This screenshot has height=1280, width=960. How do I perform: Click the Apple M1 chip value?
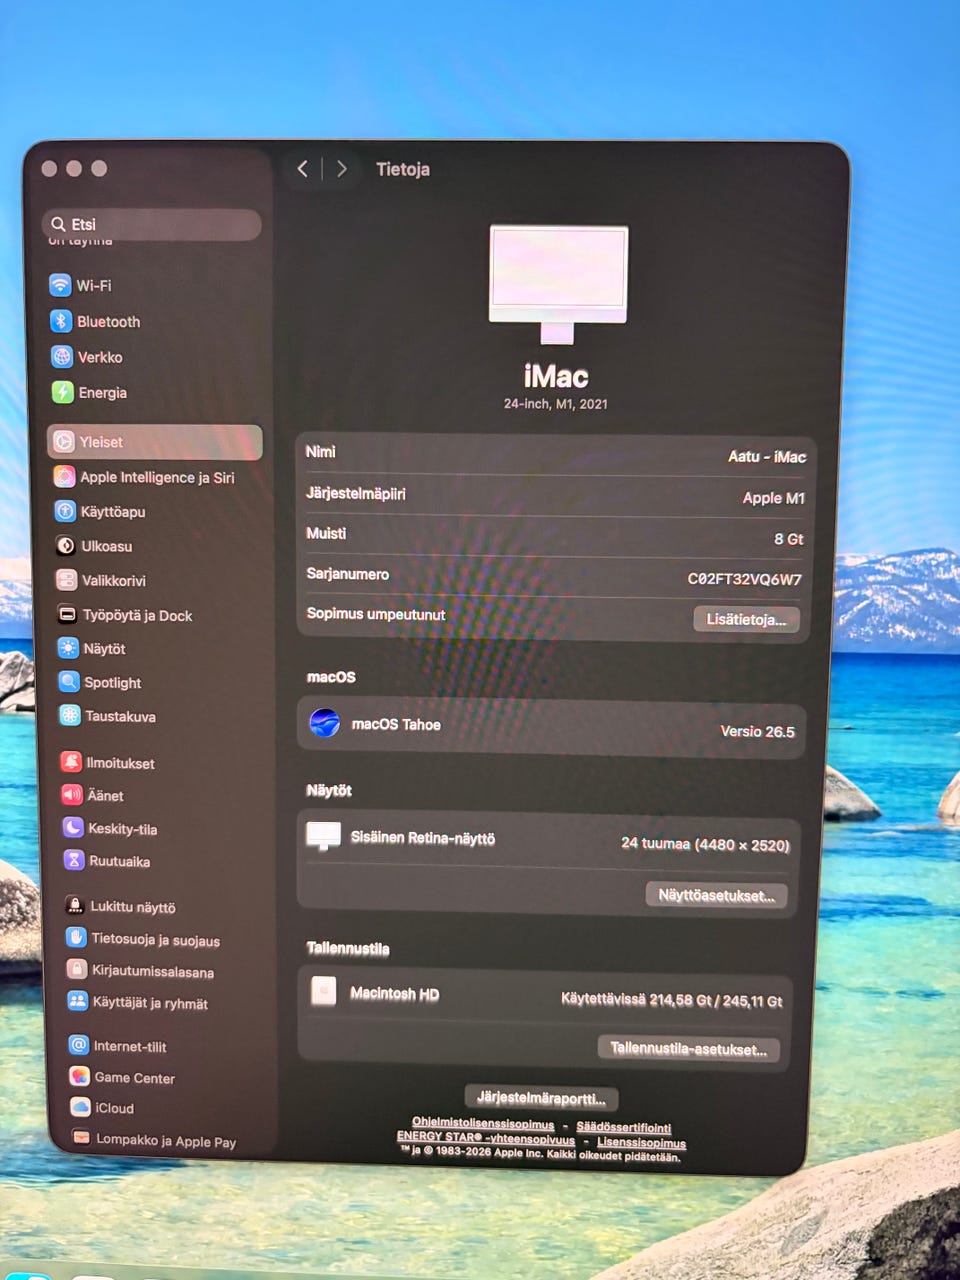[774, 498]
